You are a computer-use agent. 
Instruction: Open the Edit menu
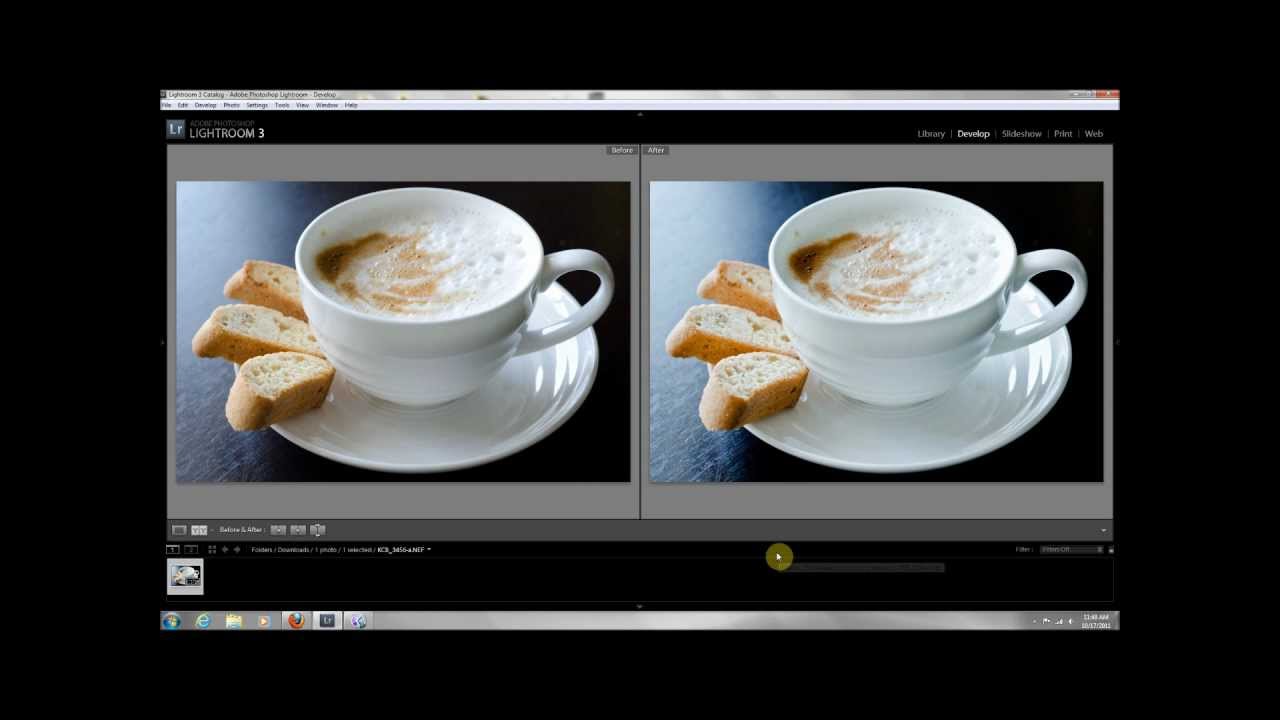[x=183, y=105]
